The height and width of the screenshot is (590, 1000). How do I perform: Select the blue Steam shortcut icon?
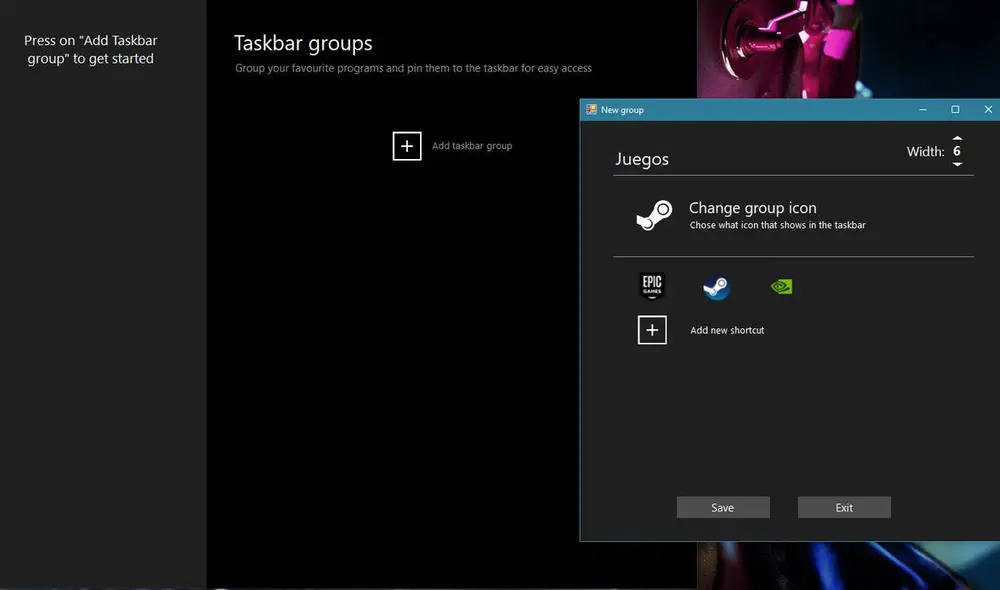pos(716,287)
